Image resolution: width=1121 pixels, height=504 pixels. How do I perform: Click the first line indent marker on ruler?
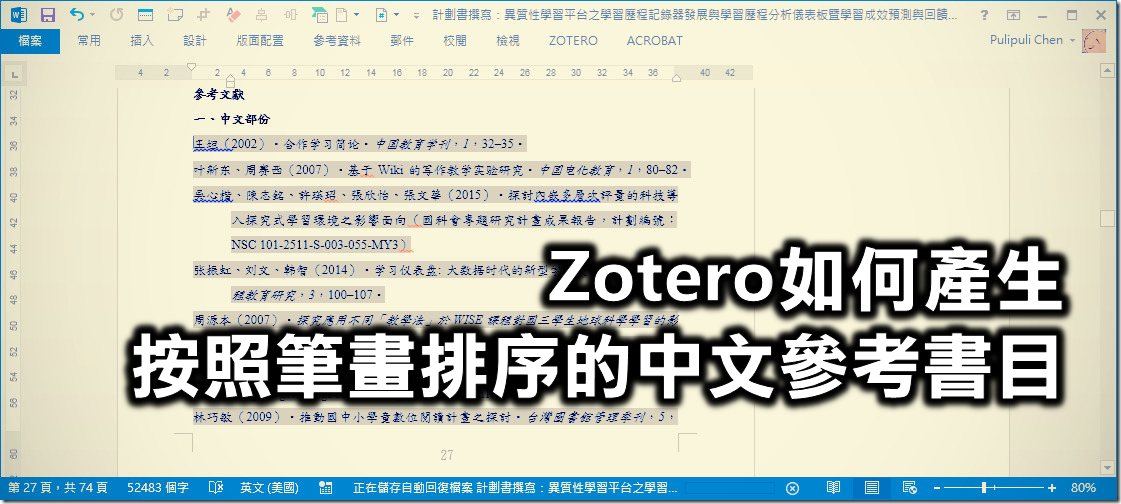click(x=191, y=67)
